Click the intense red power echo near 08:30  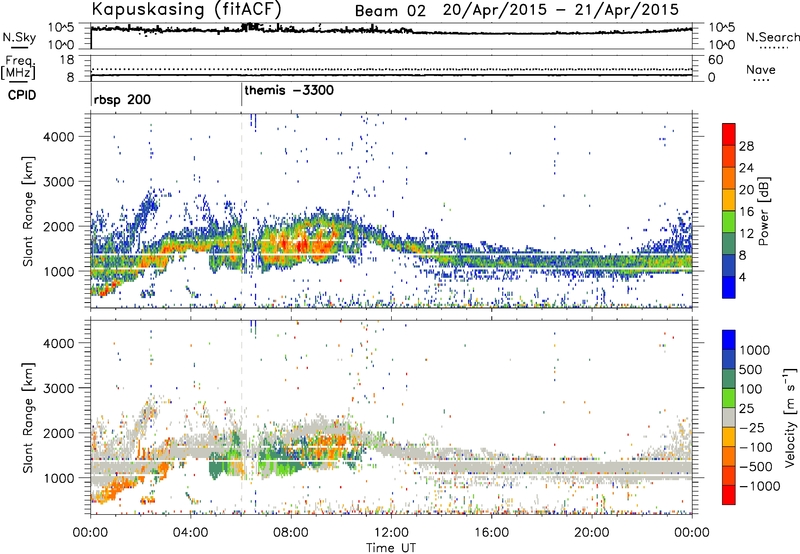pos(302,246)
